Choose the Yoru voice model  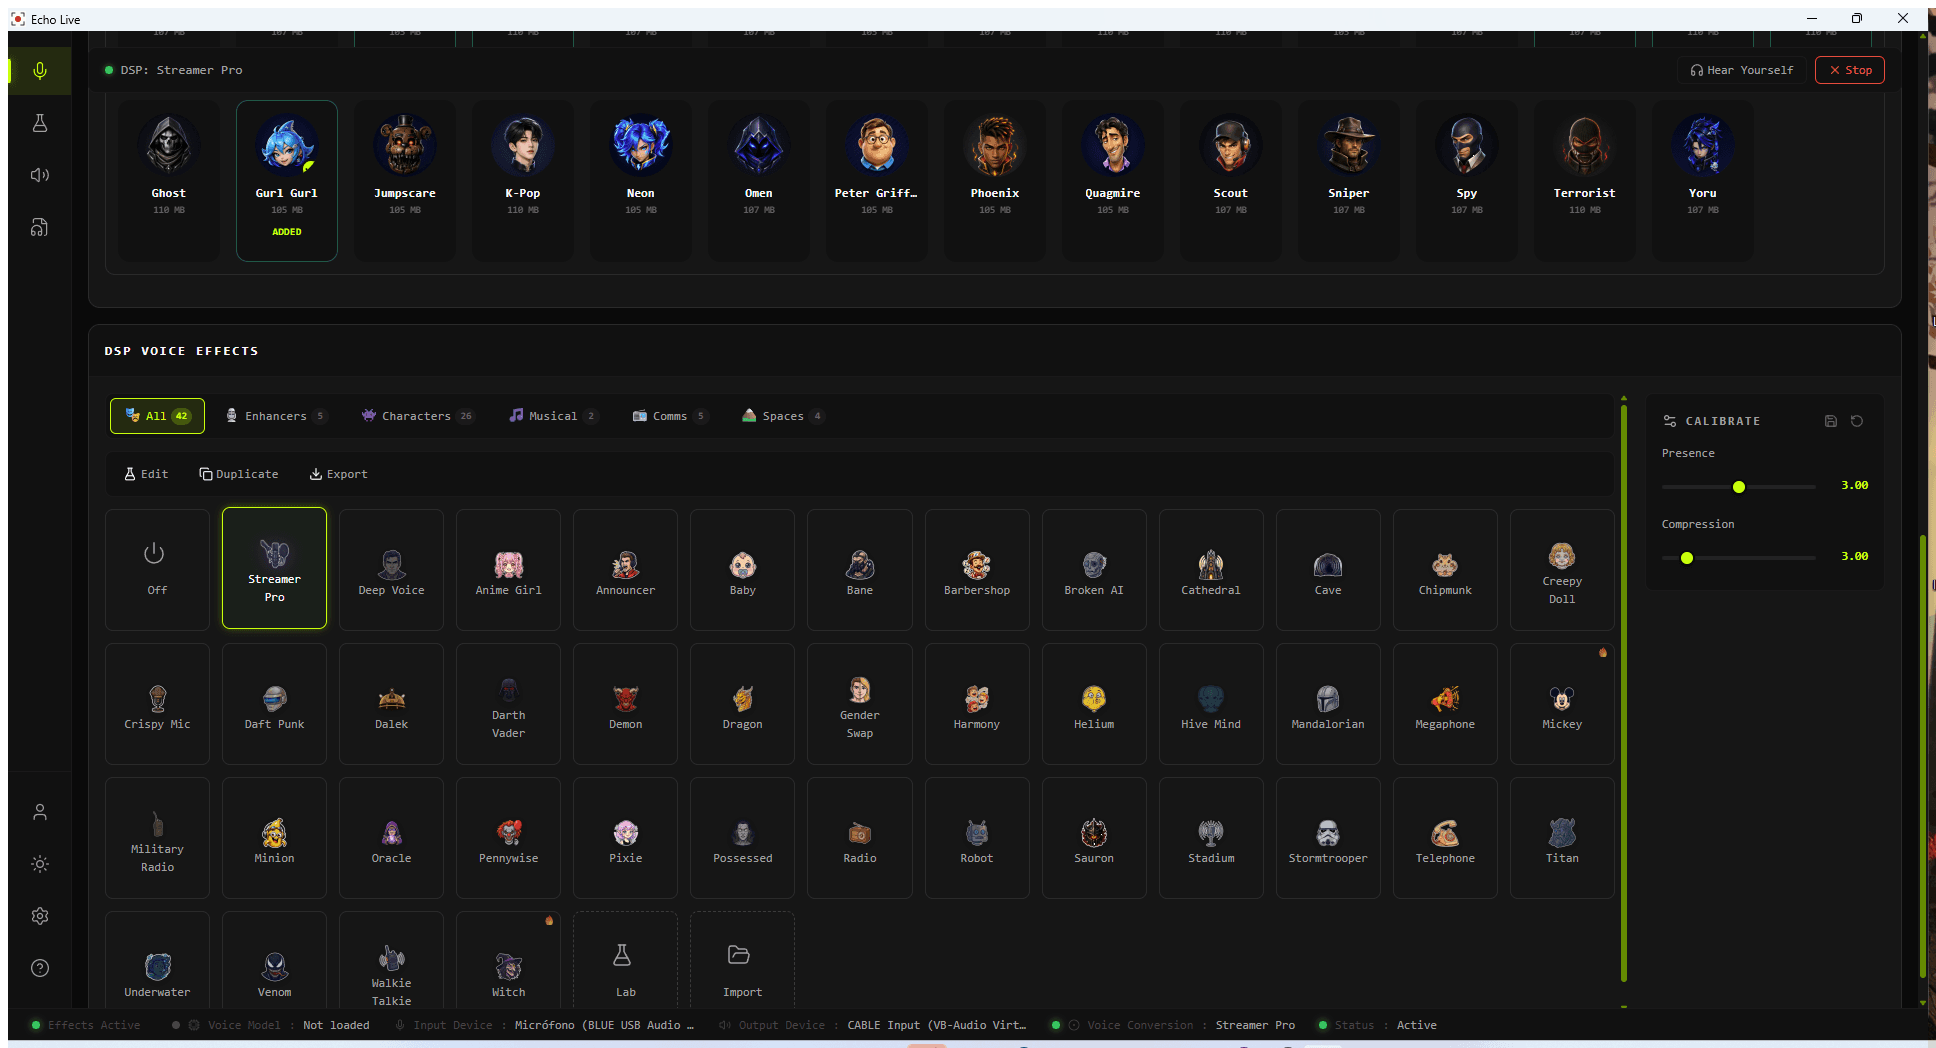coord(1703,181)
